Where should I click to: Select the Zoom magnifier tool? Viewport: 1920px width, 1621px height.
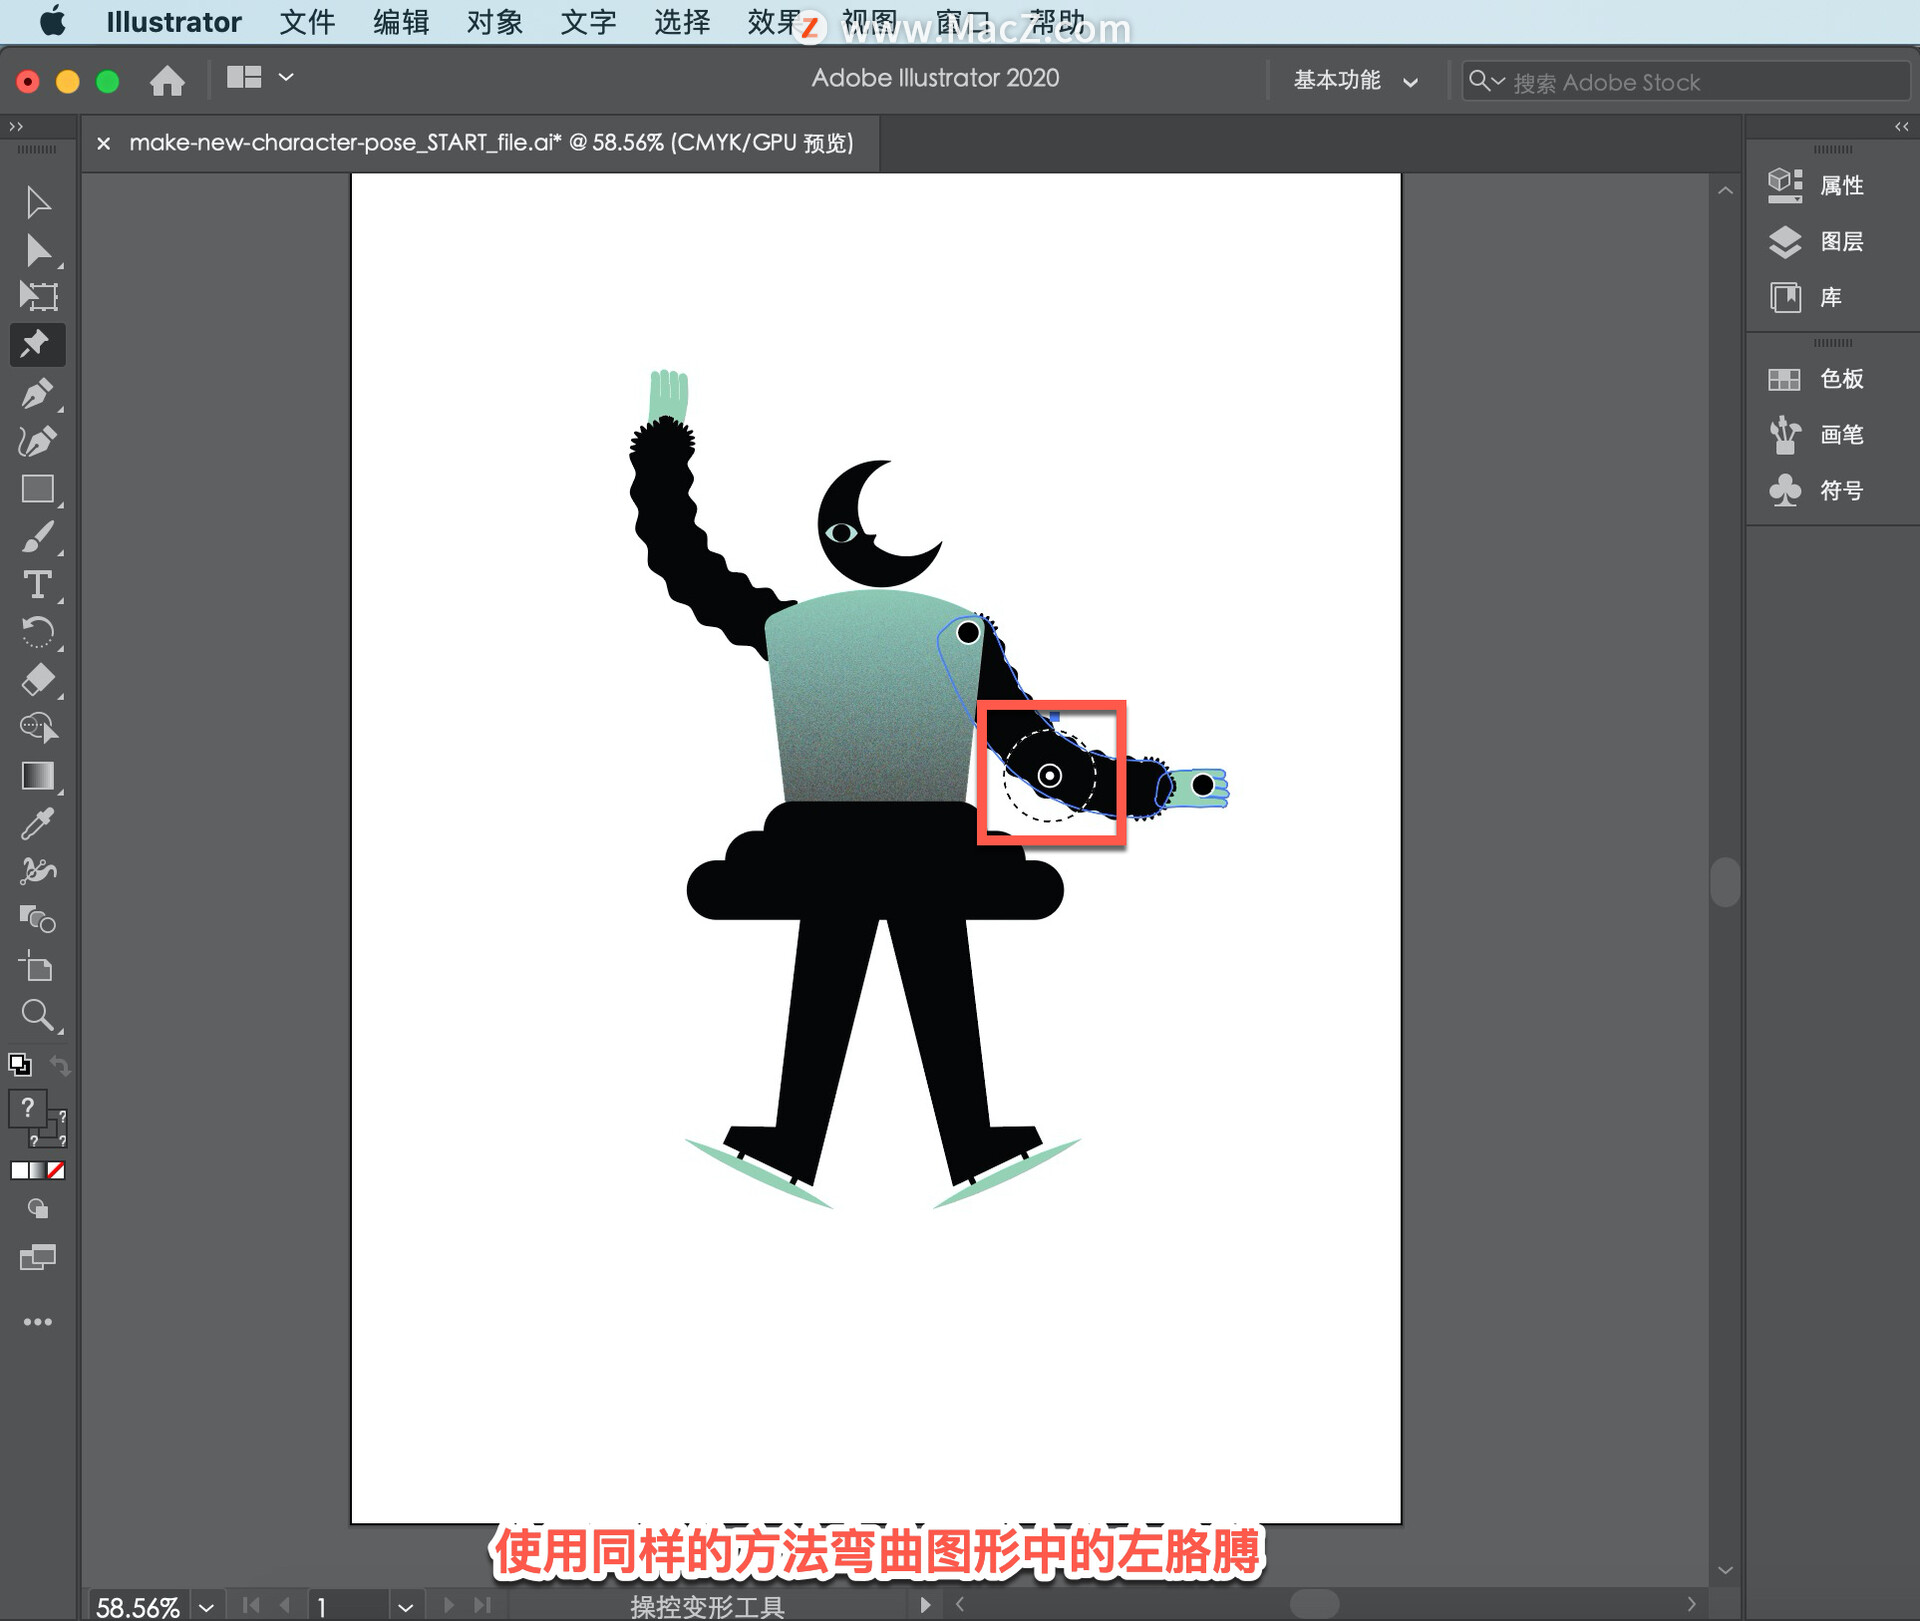coord(38,1015)
